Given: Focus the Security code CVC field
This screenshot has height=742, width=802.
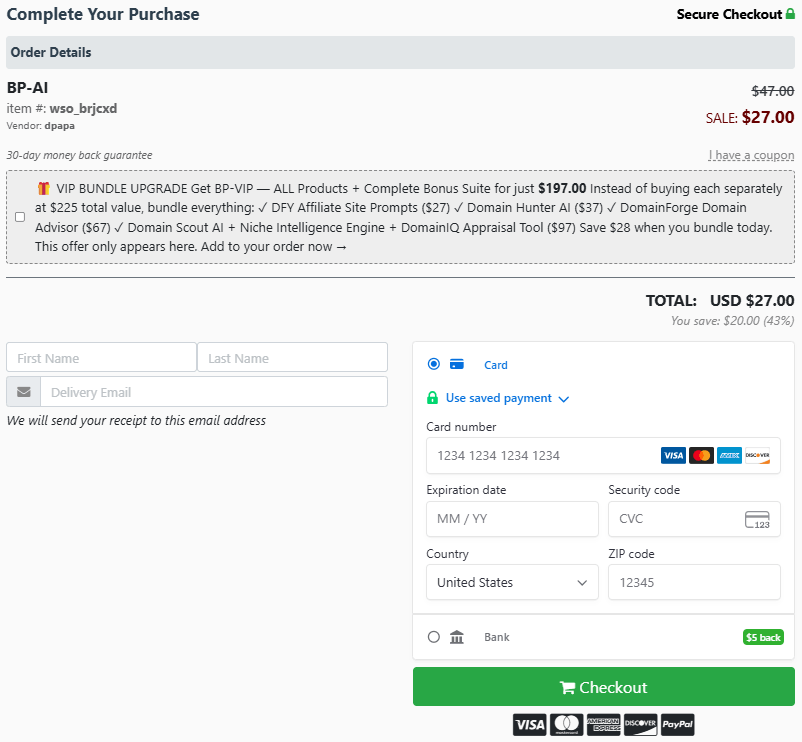Looking at the screenshot, I should pyautogui.click(x=694, y=519).
